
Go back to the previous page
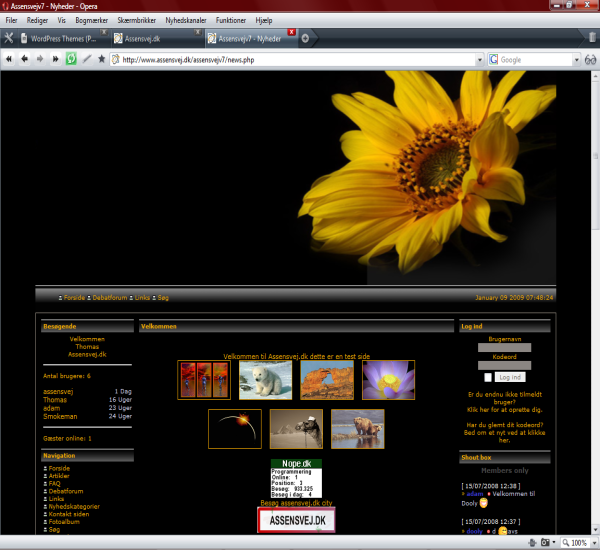(24, 59)
